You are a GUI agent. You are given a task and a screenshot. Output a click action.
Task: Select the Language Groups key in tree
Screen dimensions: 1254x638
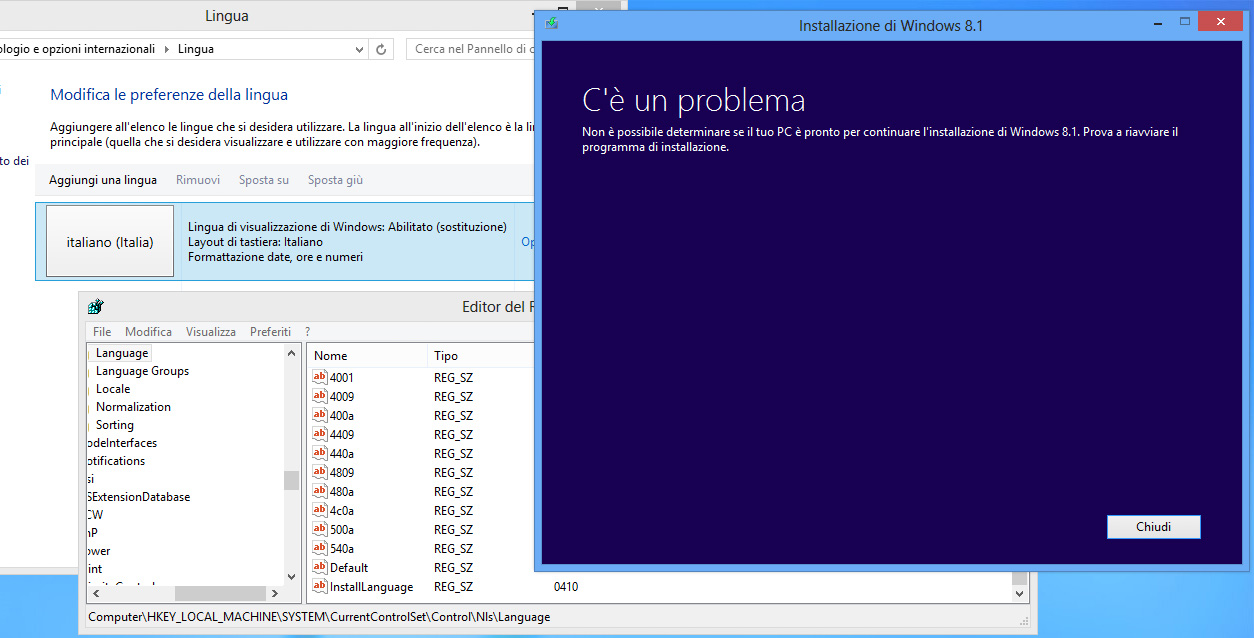click(x=142, y=371)
